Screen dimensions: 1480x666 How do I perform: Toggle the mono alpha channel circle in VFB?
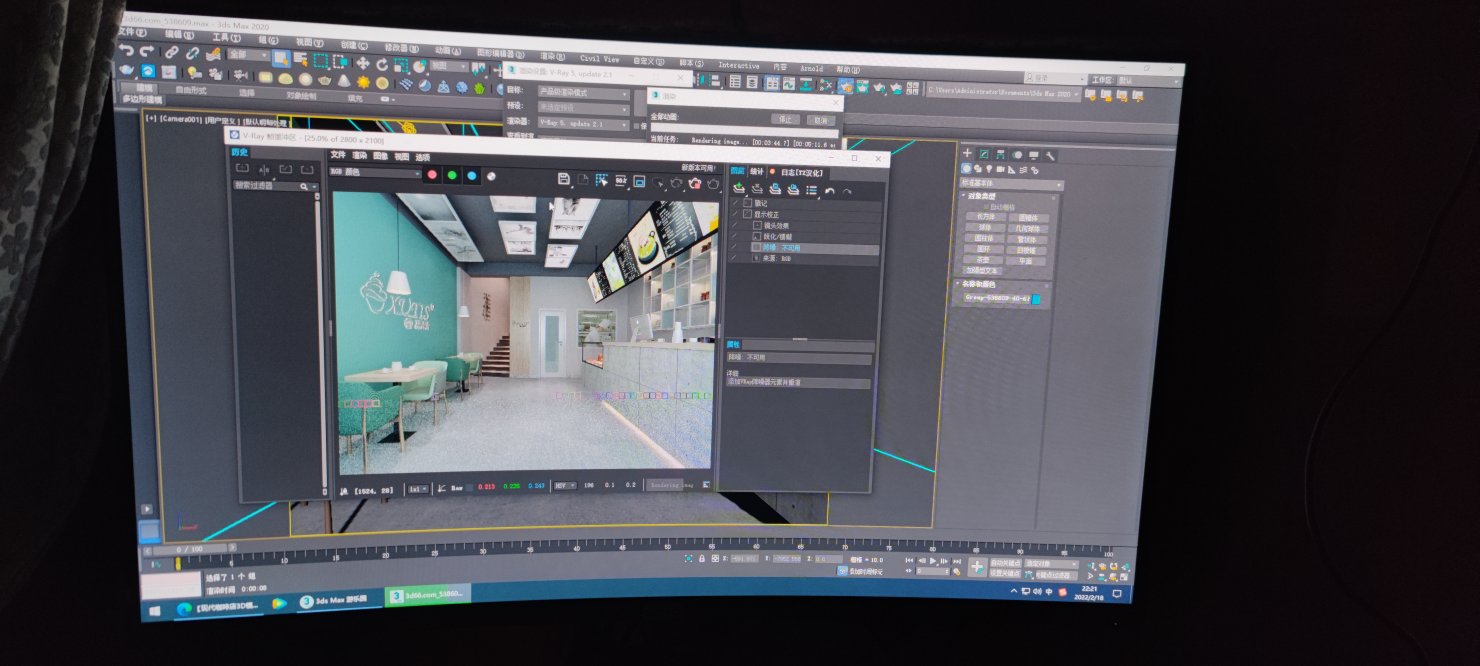point(491,177)
